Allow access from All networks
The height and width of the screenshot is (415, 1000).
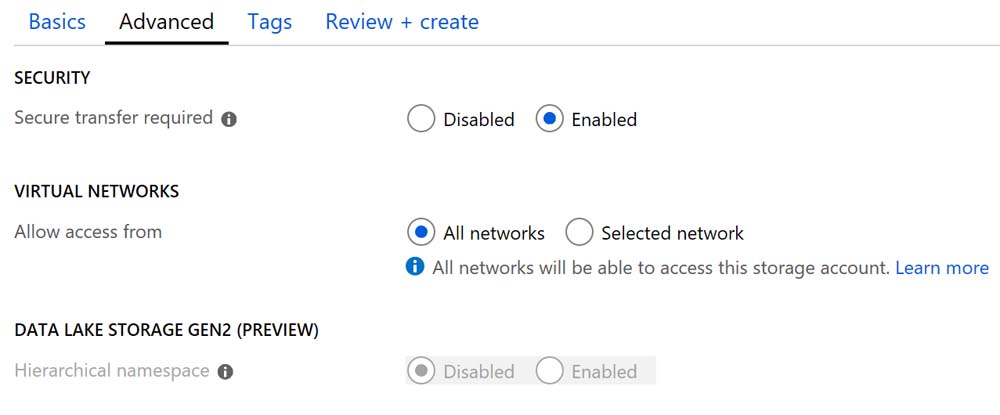[x=422, y=233]
